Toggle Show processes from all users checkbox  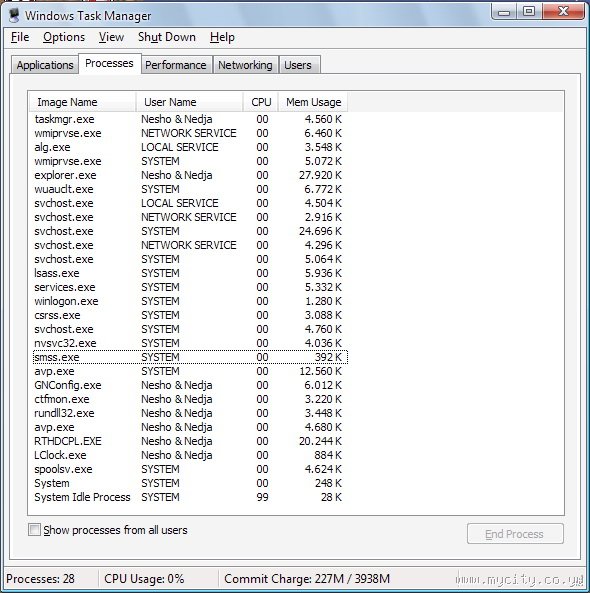pyautogui.click(x=34, y=529)
